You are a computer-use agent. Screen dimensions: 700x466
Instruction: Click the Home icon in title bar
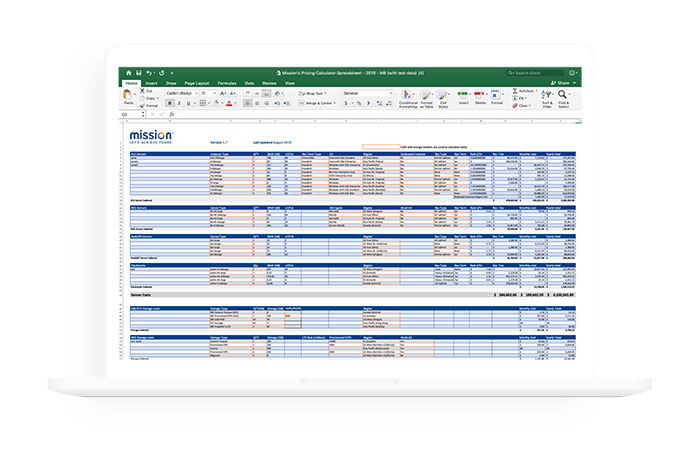coord(129,73)
